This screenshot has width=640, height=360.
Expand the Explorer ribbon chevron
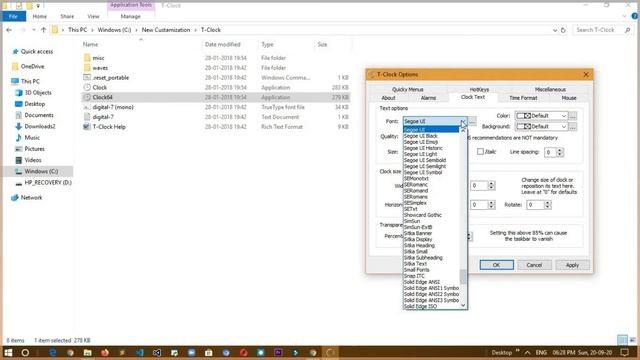tap(624, 16)
